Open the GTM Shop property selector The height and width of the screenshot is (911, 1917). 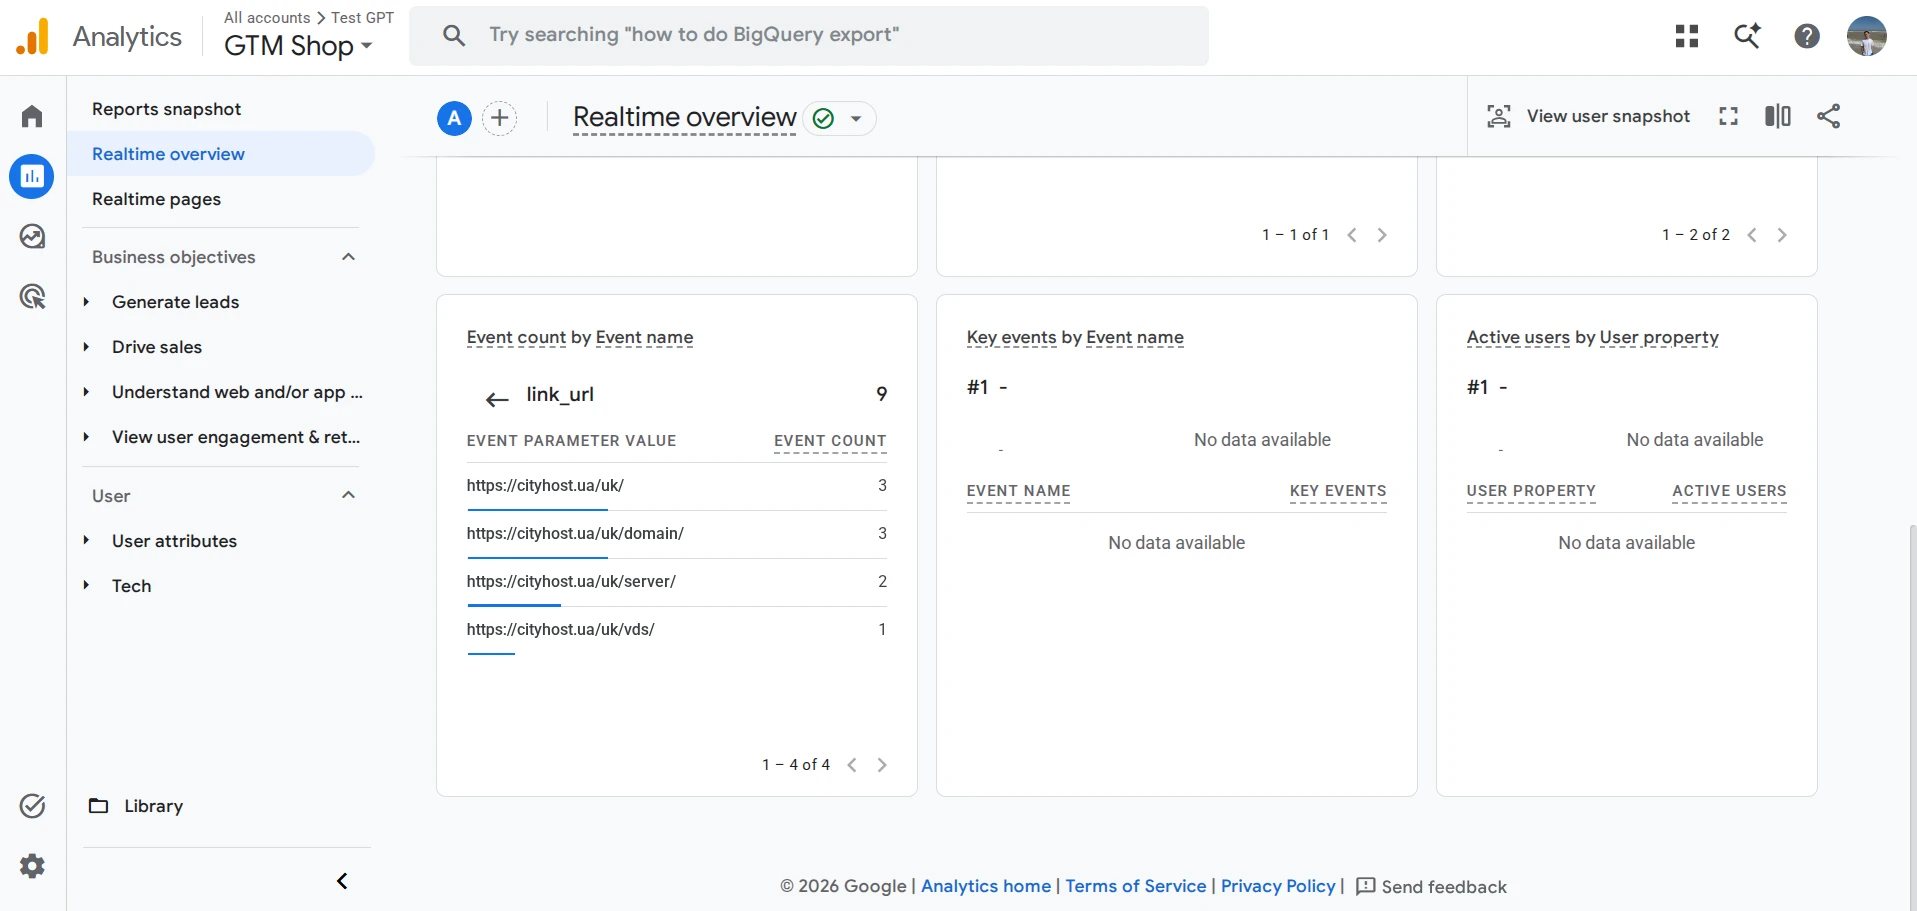click(x=298, y=46)
